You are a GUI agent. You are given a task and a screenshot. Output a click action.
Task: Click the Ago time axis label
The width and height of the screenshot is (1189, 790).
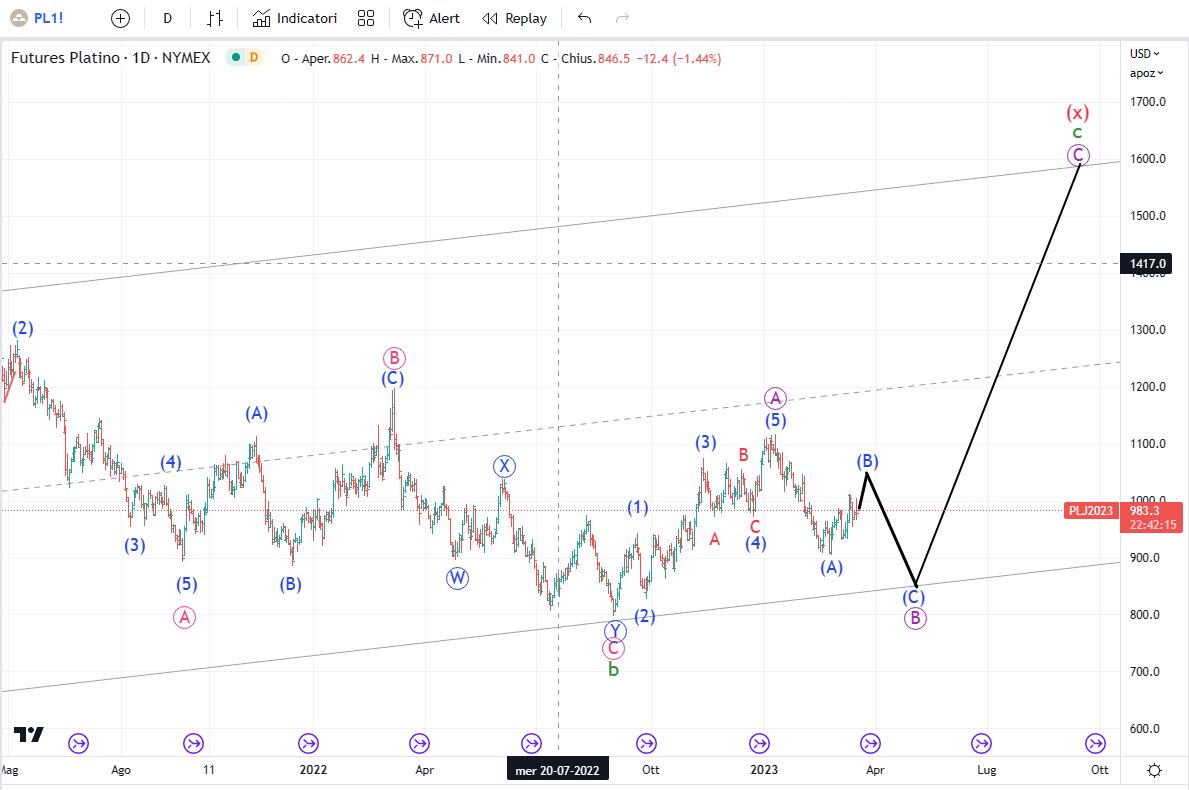(121, 770)
